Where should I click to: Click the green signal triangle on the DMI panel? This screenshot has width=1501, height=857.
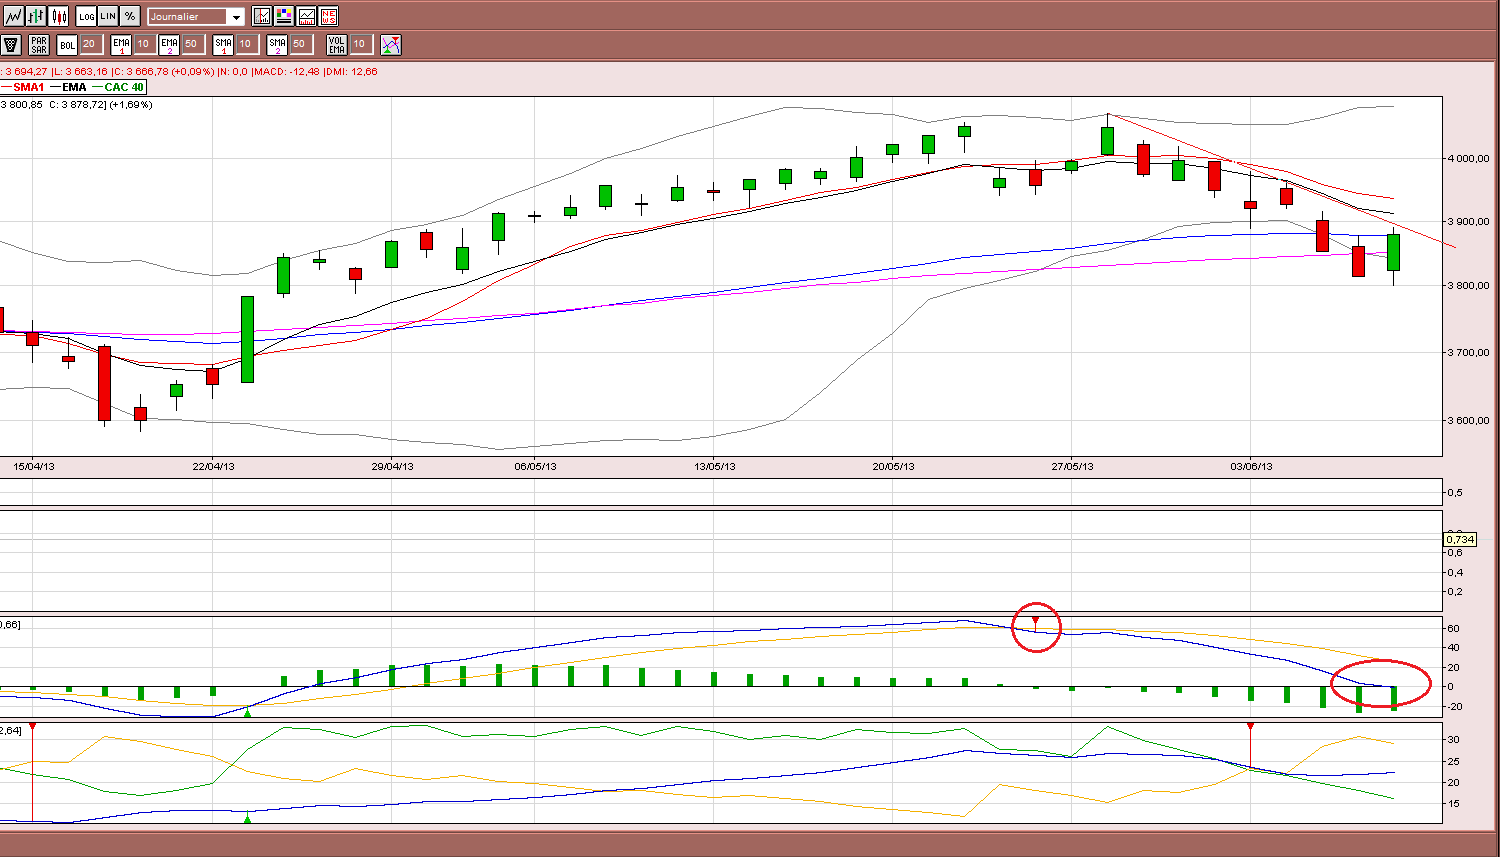point(248,819)
